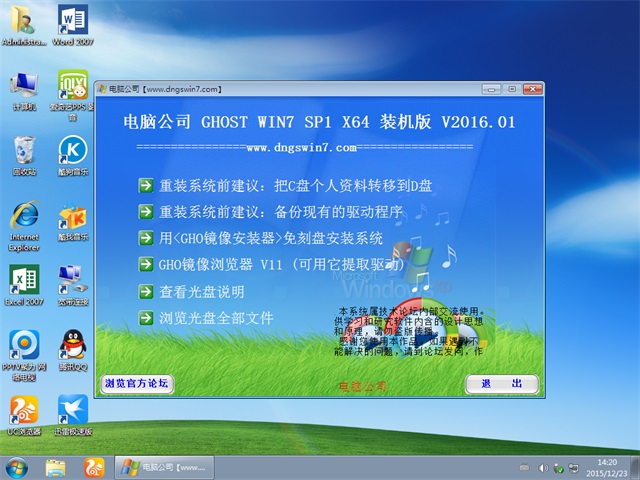Launch 迅雷极速版 desktop shortcut

pos(73,416)
